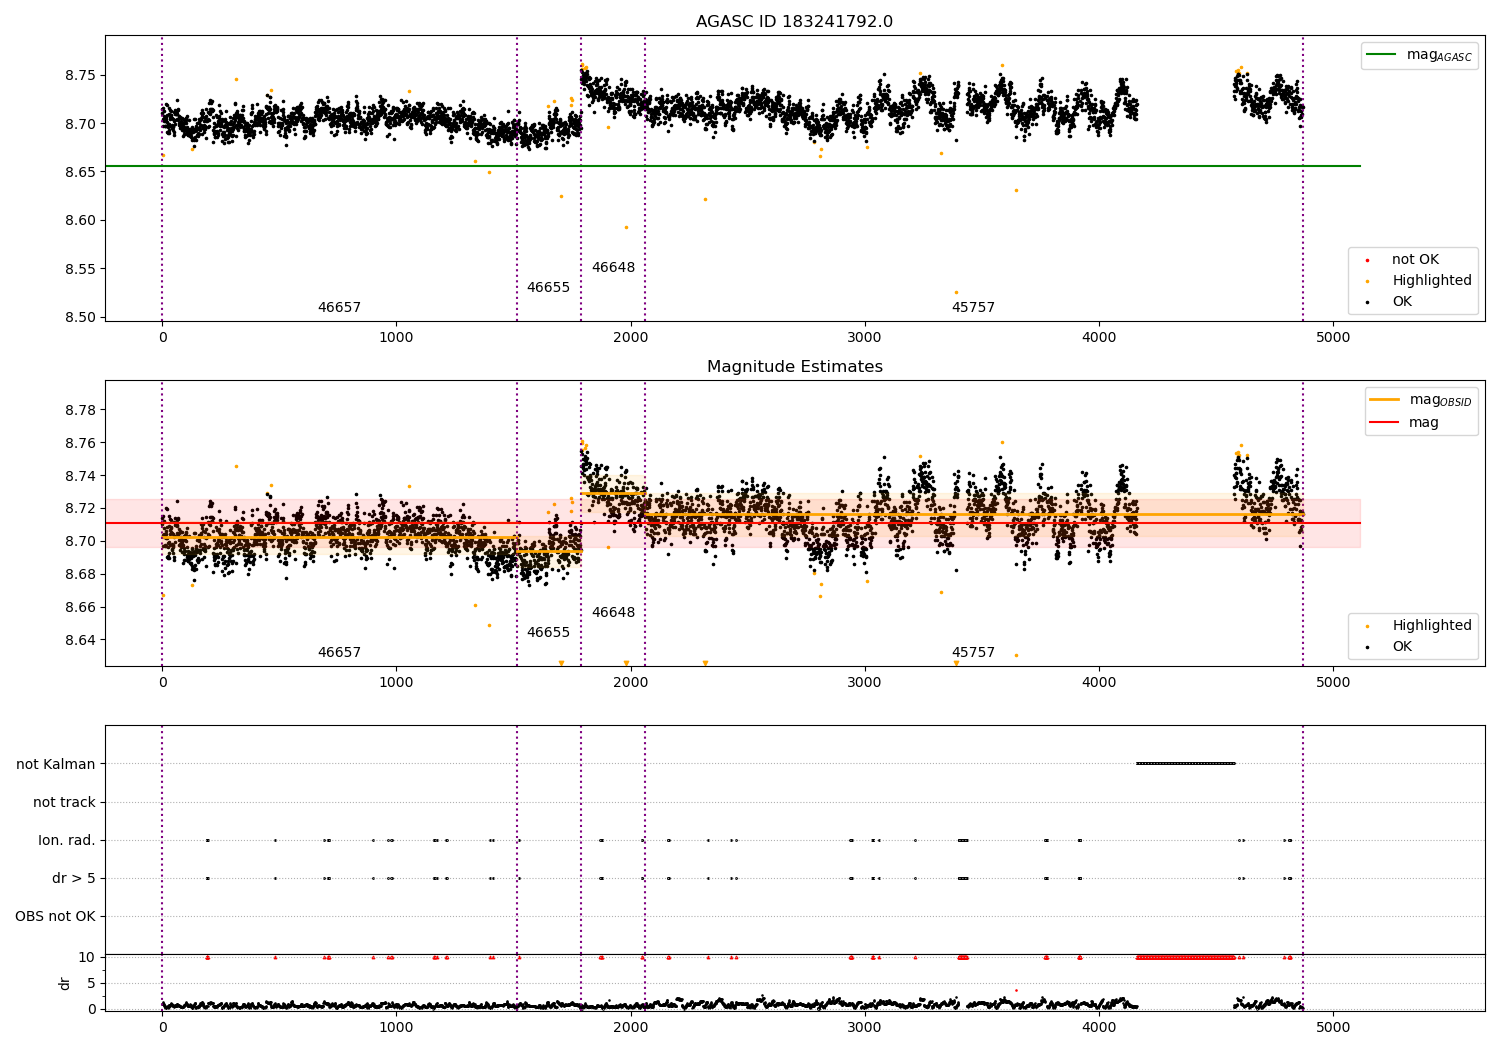Click the 46655 label in Magnitude Estimates plot

tap(548, 633)
